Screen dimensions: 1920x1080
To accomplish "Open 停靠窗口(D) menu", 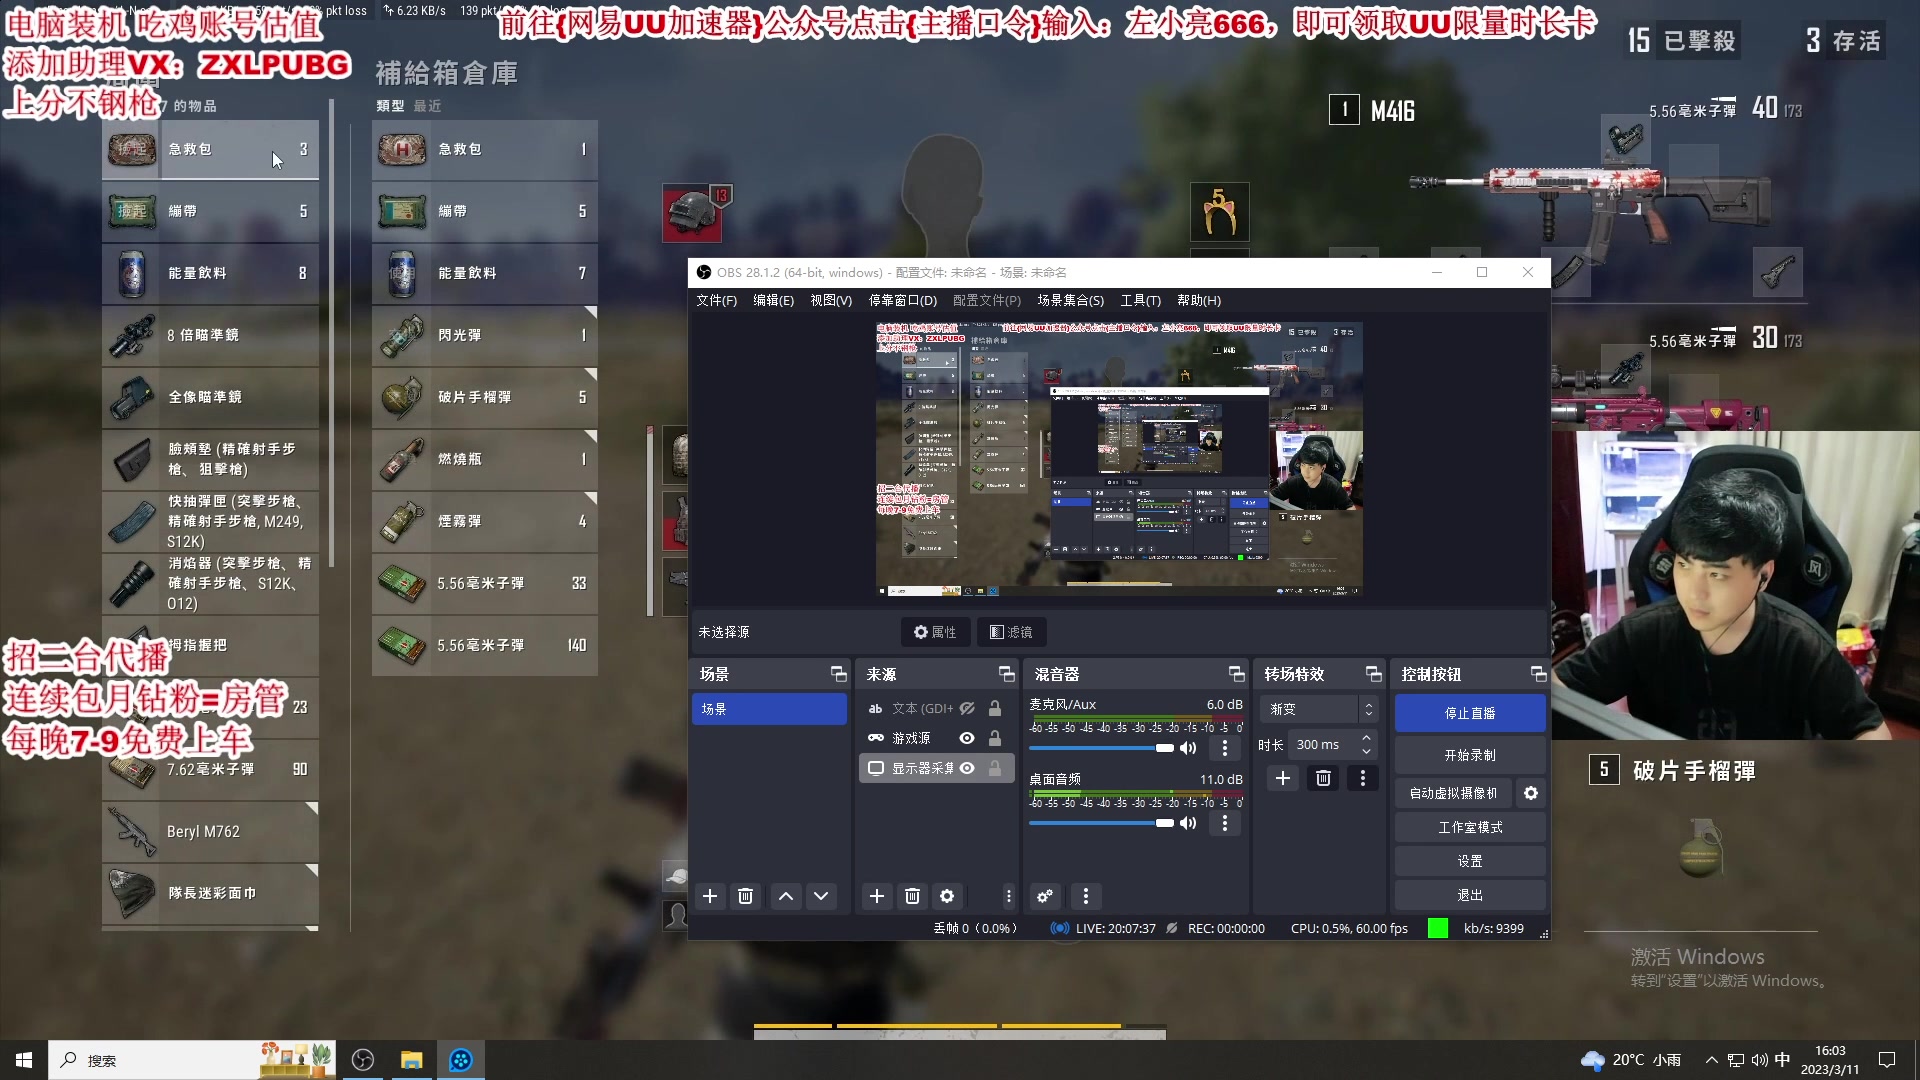I will point(902,300).
